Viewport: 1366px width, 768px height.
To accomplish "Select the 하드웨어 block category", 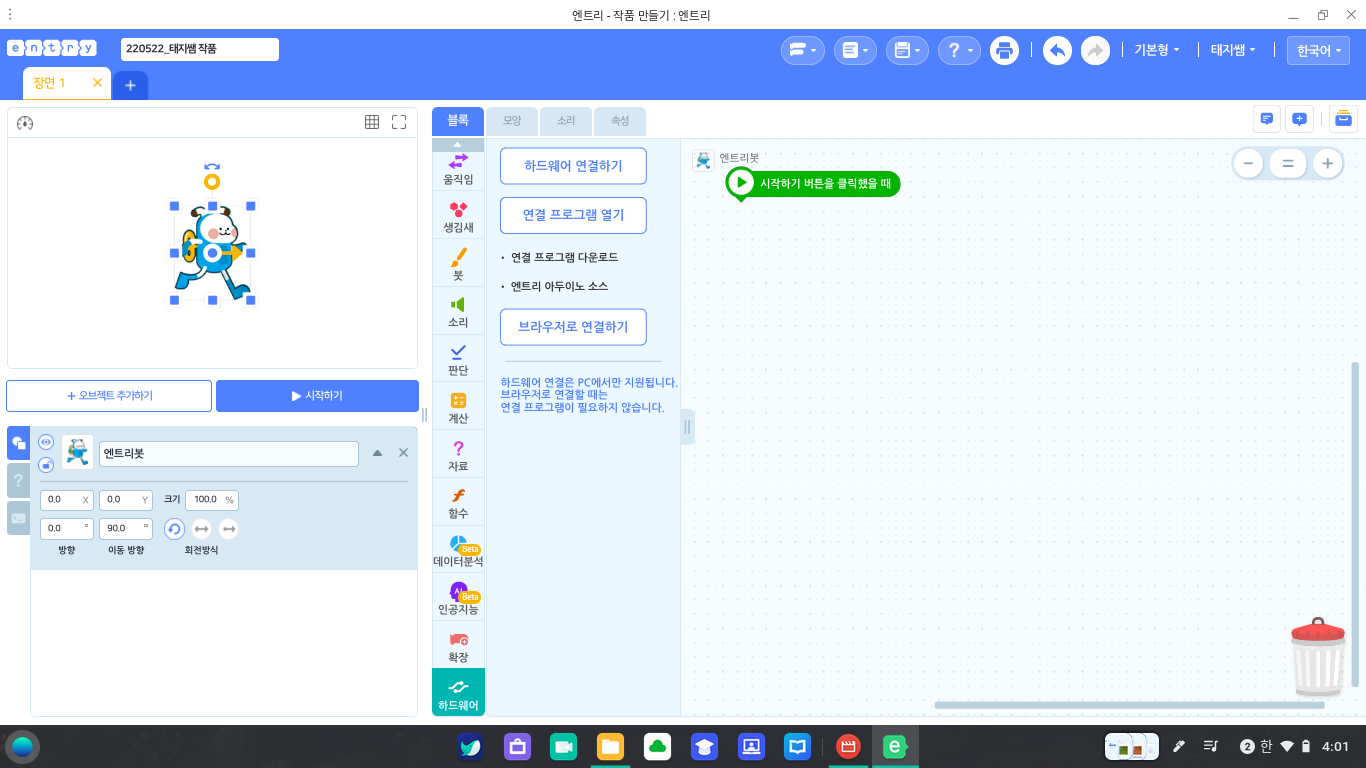I will click(x=458, y=693).
